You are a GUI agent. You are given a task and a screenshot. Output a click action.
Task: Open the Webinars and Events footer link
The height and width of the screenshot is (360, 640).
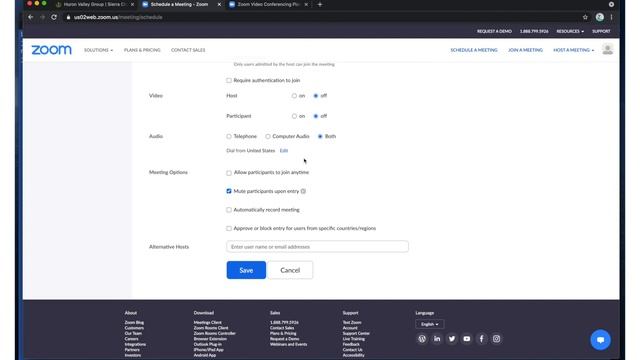click(289, 344)
